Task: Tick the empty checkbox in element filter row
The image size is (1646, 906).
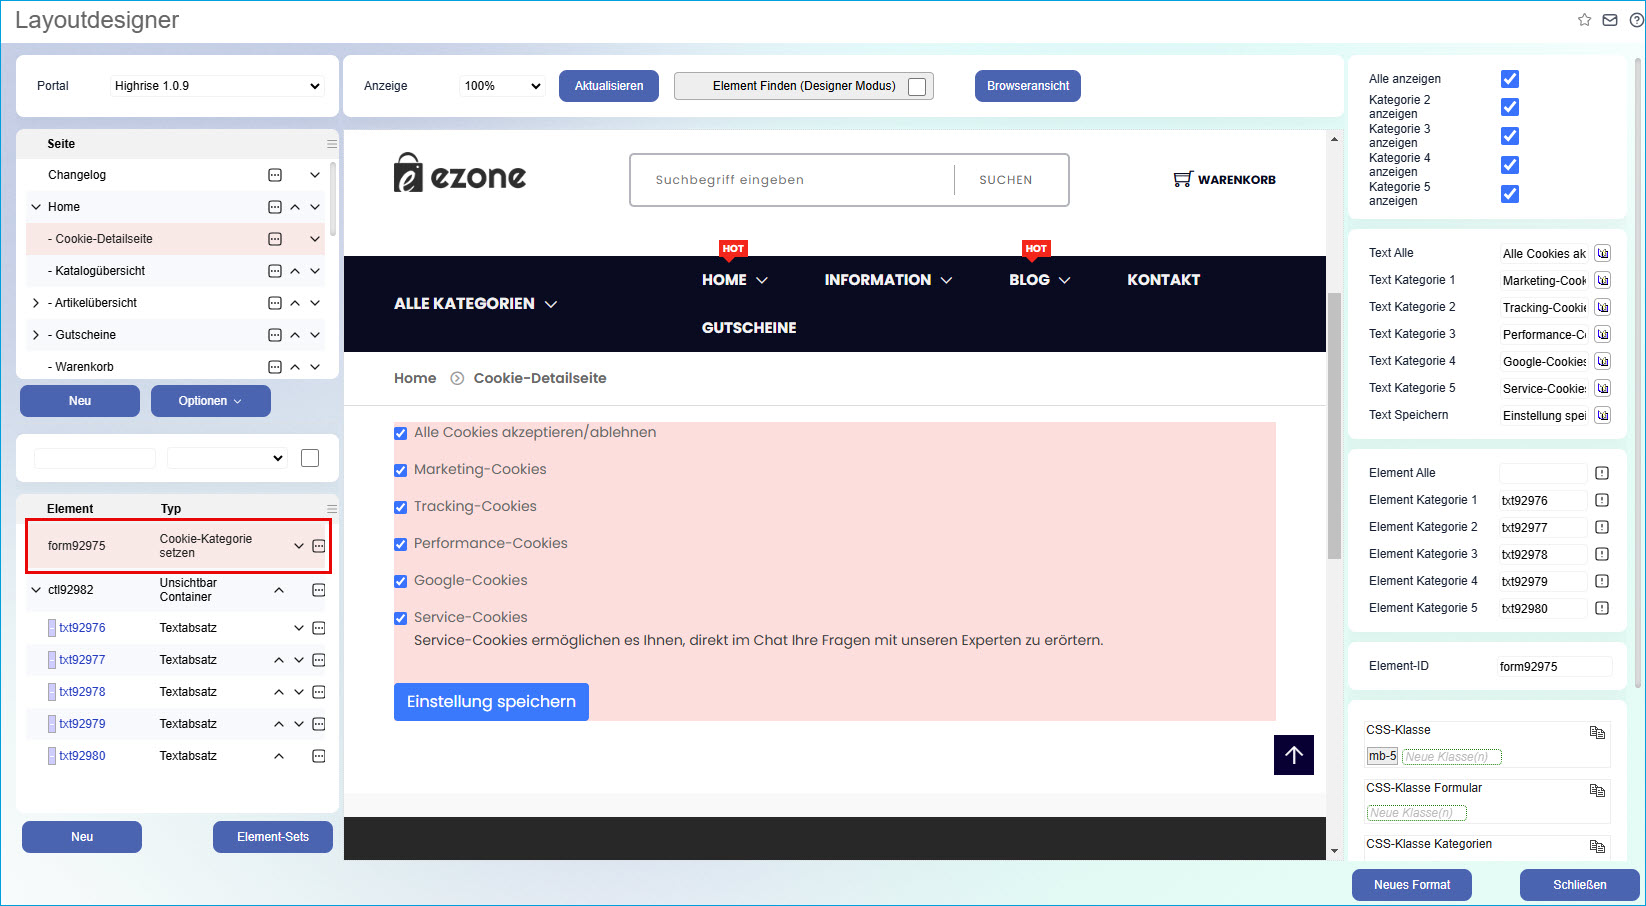Action: click(310, 458)
